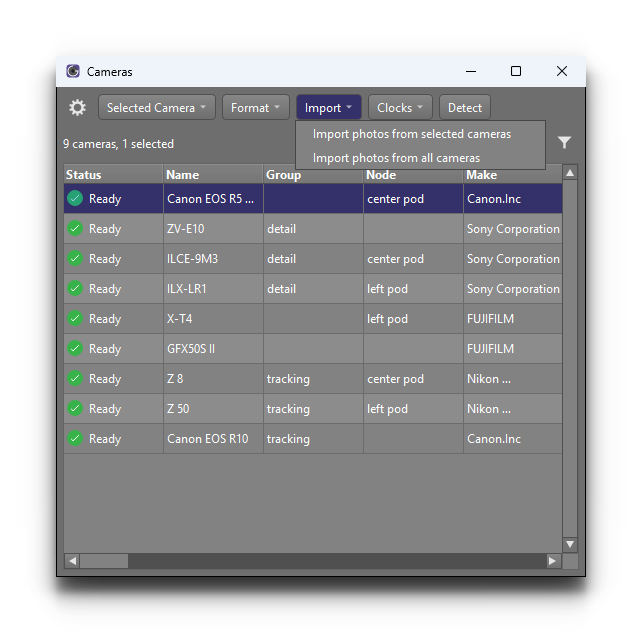The height and width of the screenshot is (633, 642).
Task: Click the green check icon for Z 50
Action: click(x=75, y=408)
